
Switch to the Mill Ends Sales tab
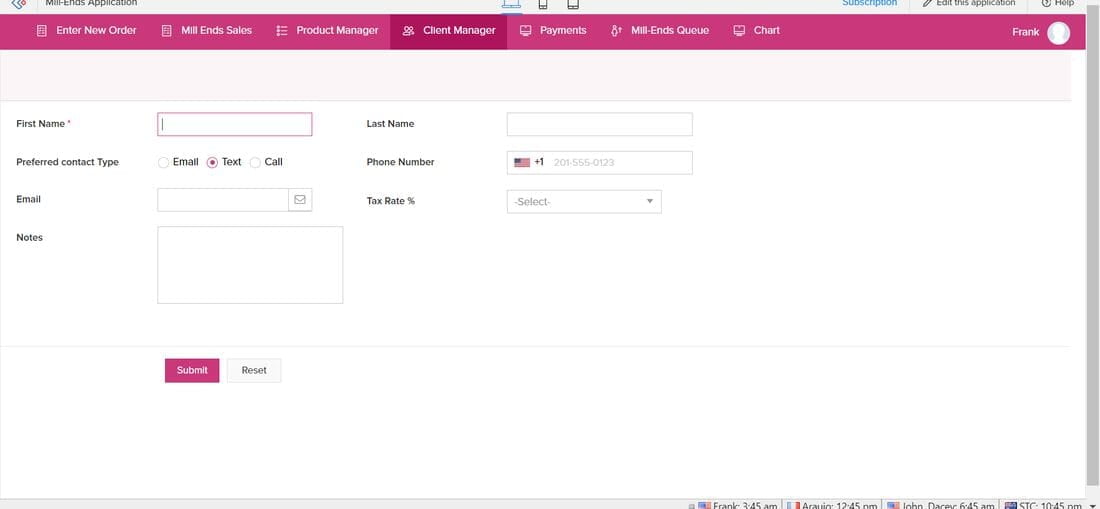pos(206,31)
